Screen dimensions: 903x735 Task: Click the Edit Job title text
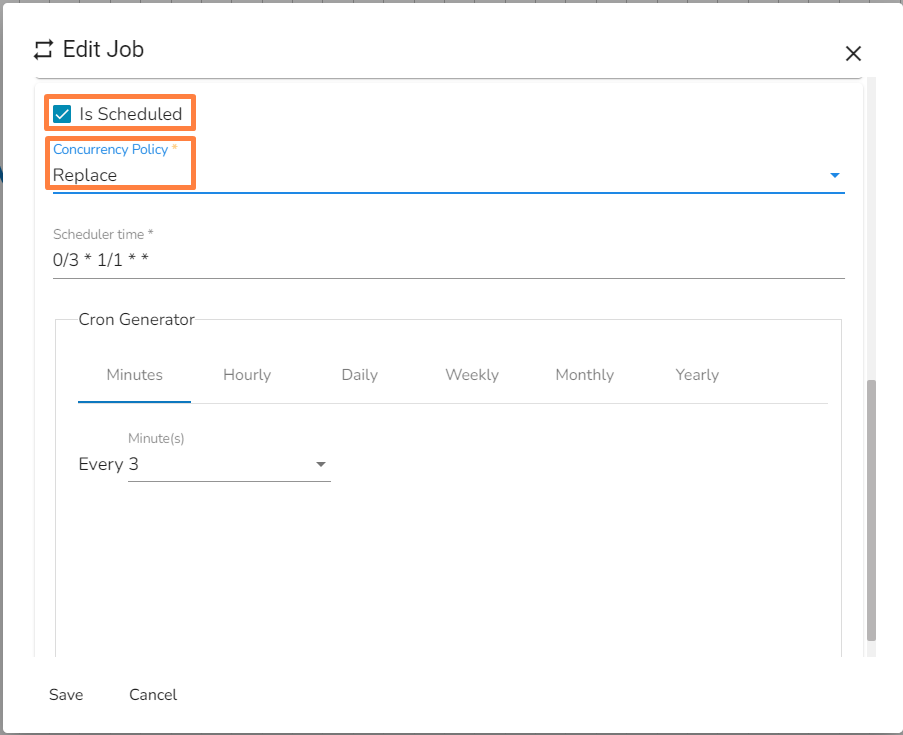(x=103, y=49)
